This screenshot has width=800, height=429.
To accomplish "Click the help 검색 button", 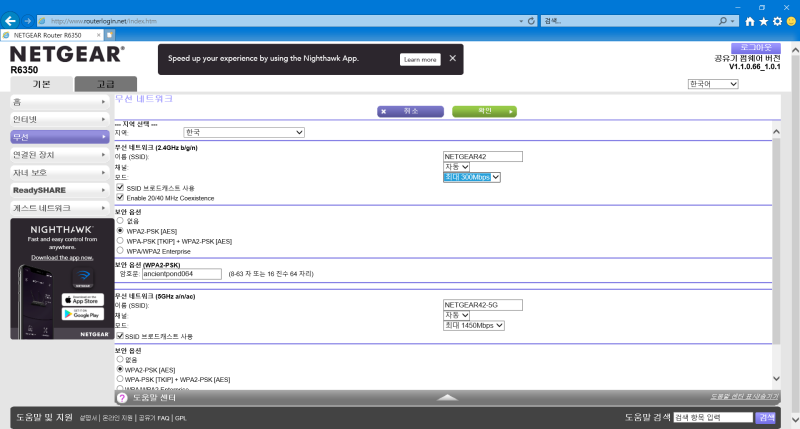I will click(766, 417).
